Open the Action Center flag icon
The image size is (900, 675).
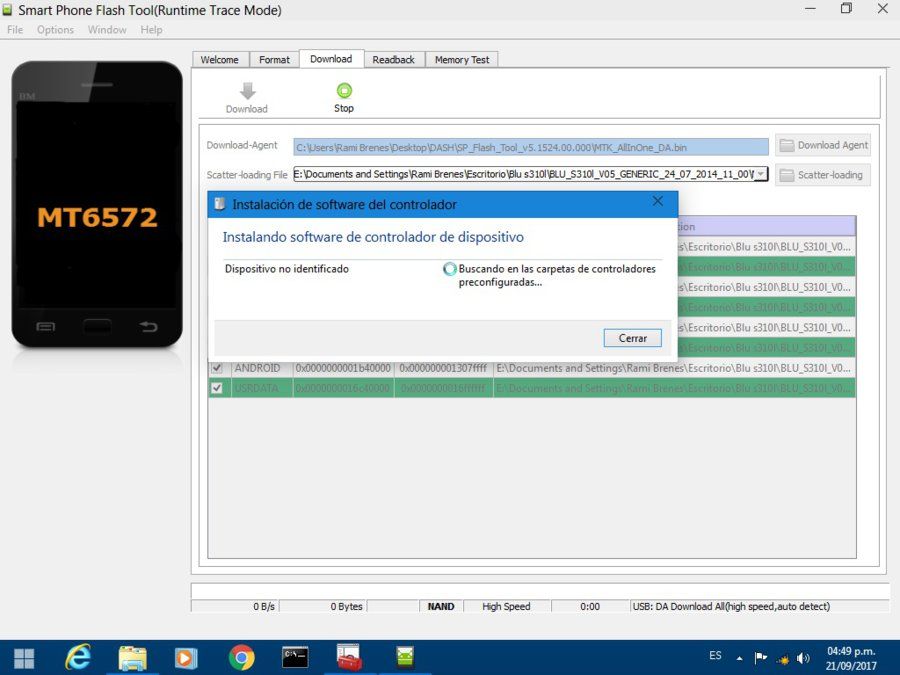(761, 658)
